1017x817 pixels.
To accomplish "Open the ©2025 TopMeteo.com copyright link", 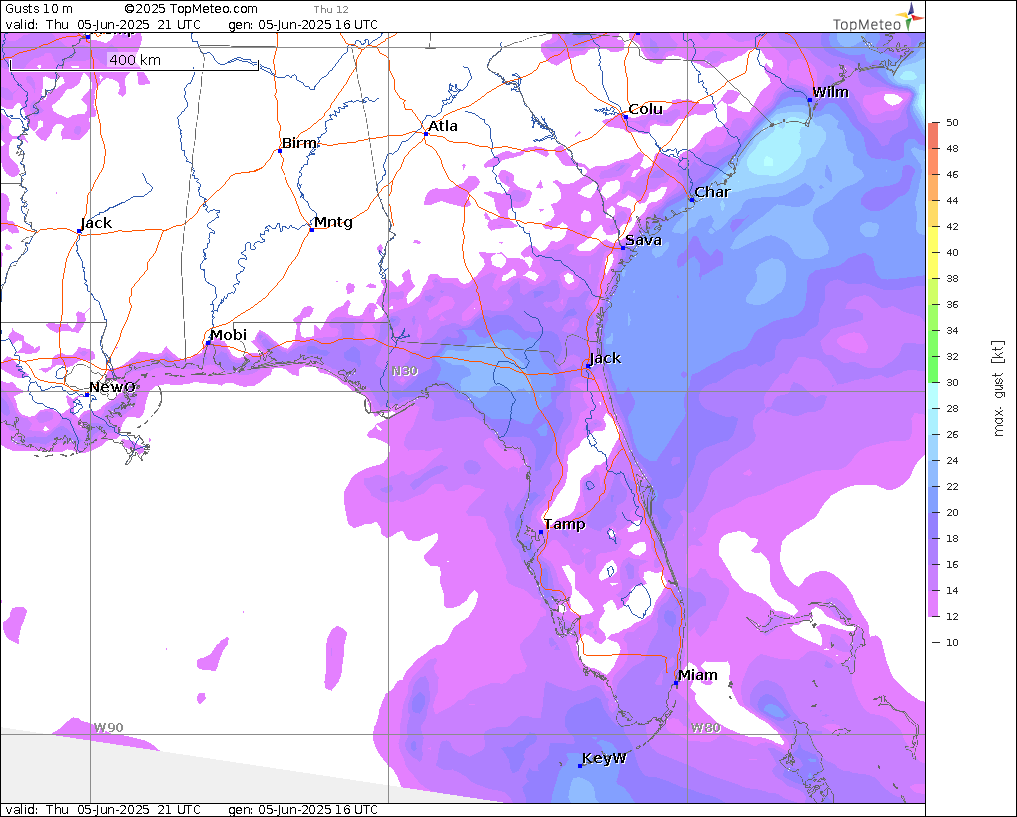I will [x=191, y=9].
